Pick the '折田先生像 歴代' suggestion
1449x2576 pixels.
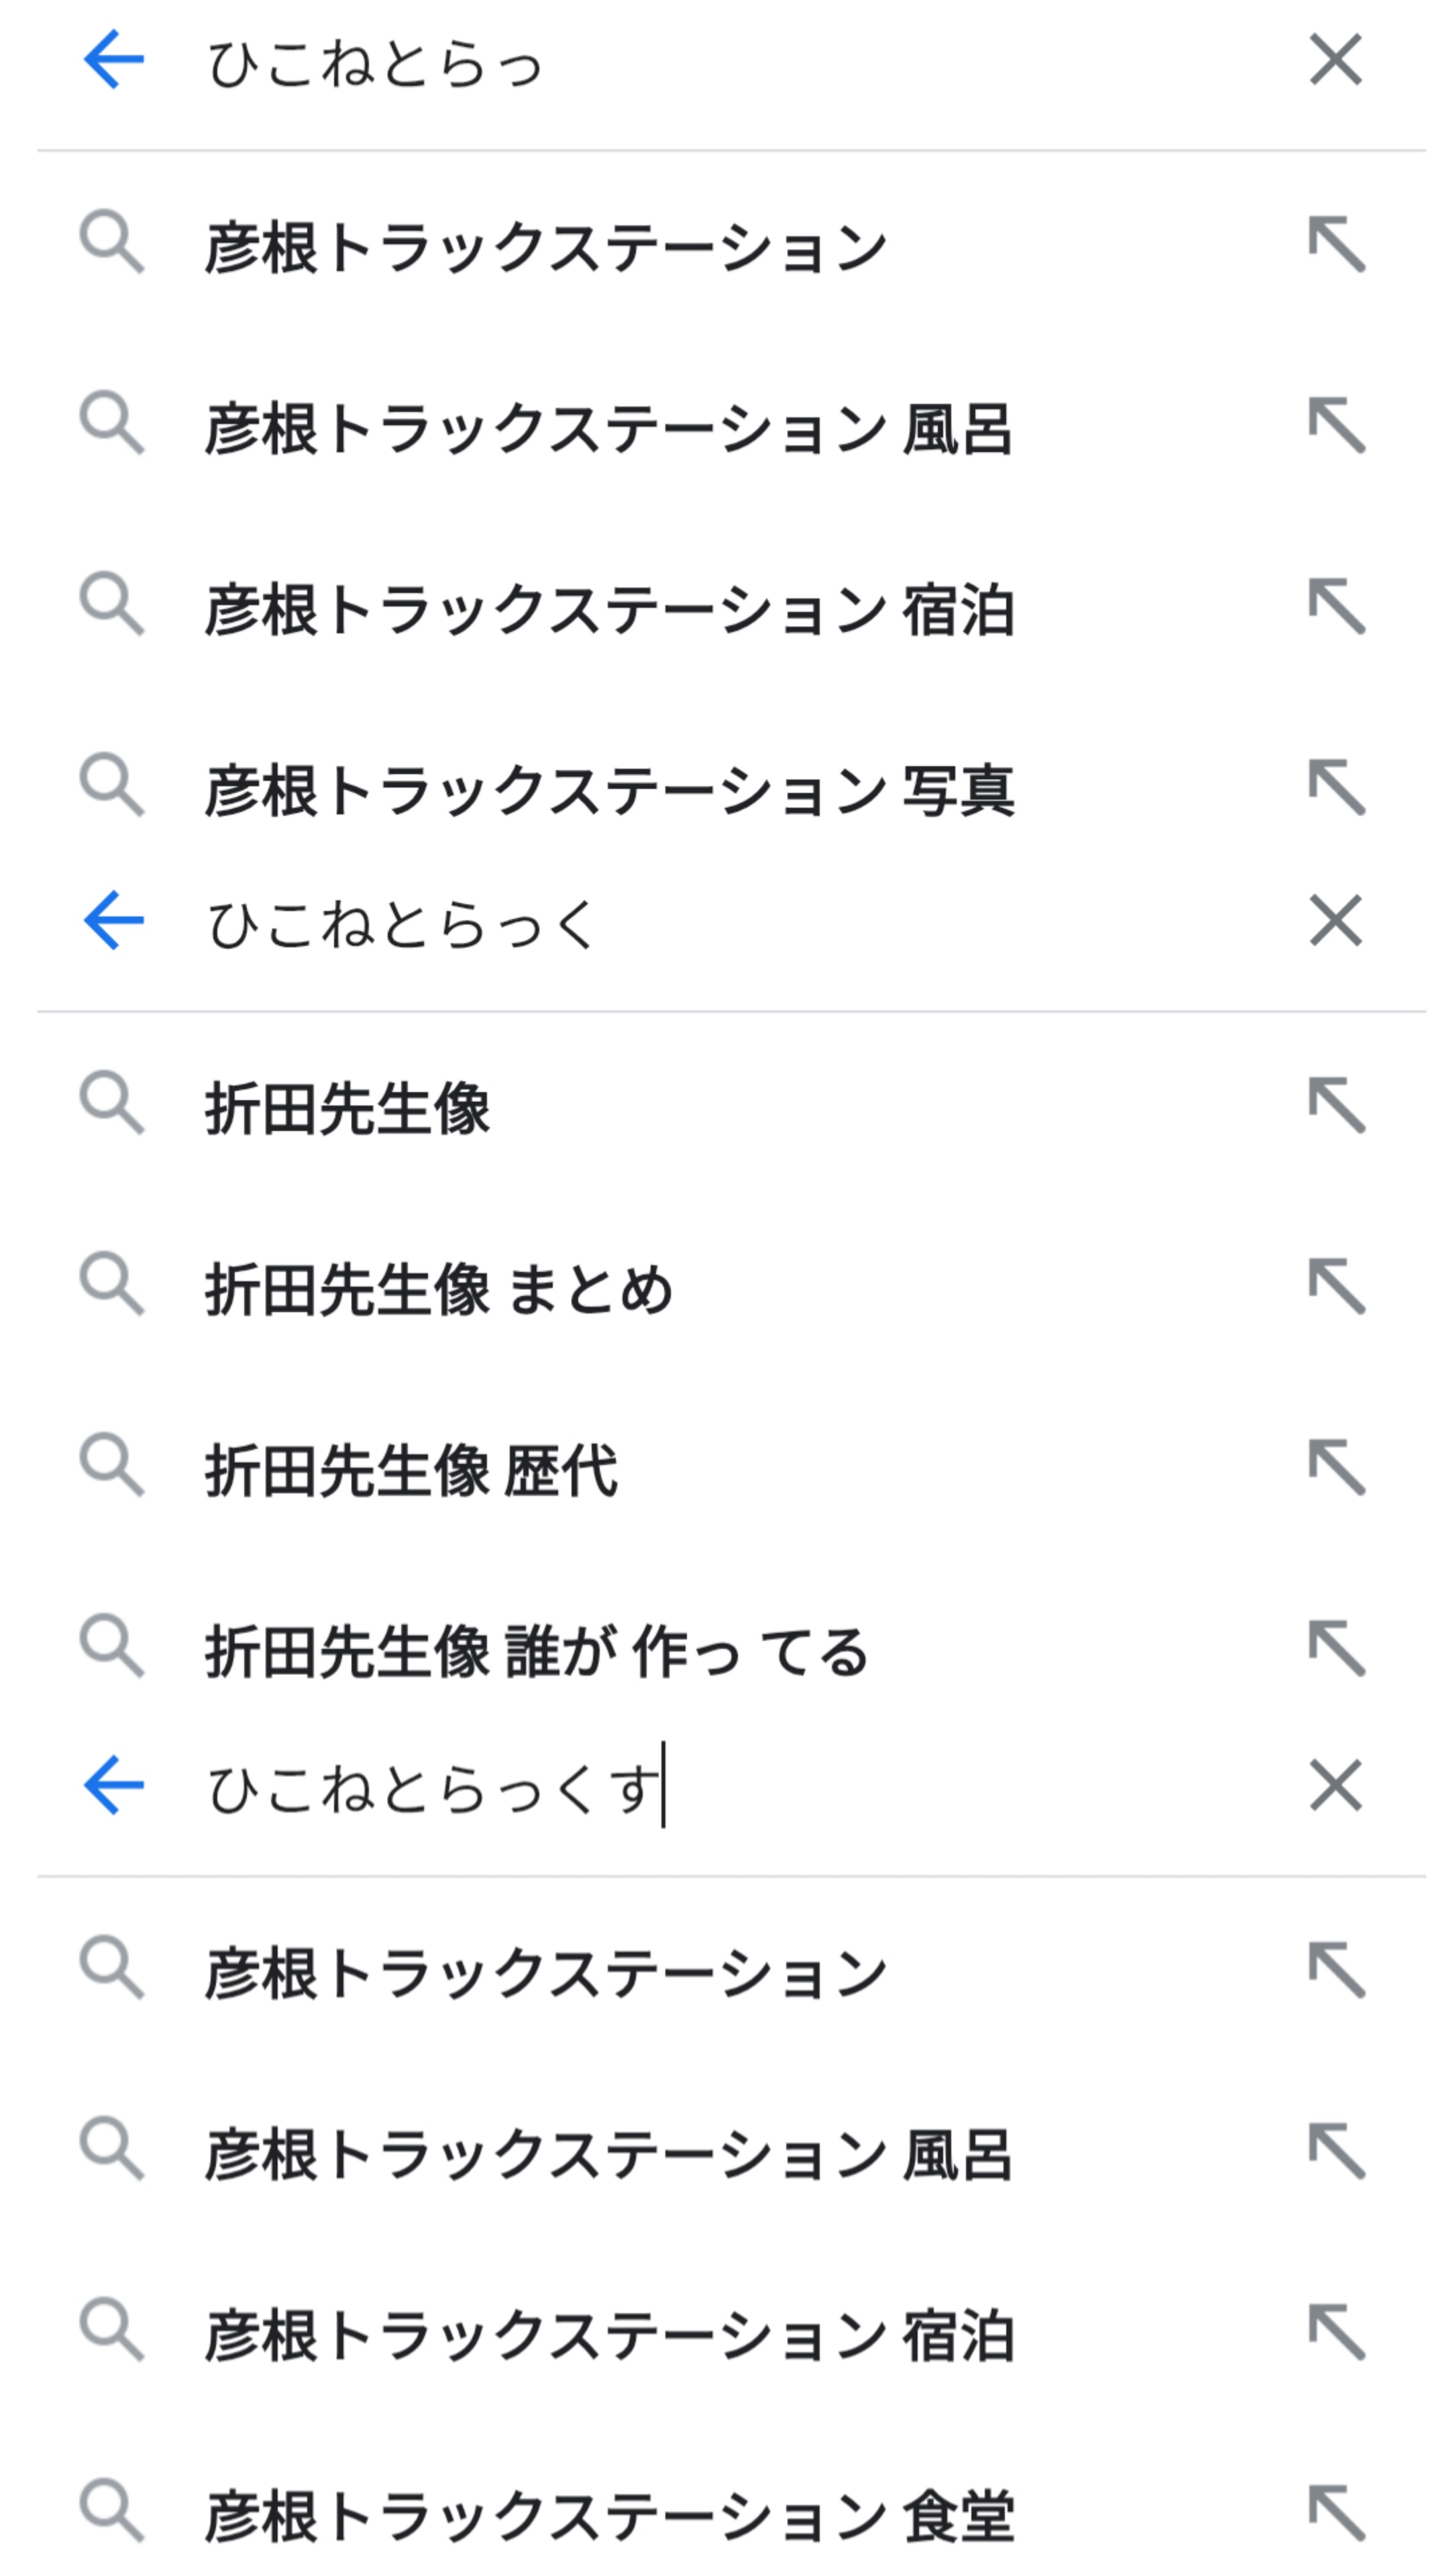[412, 1470]
